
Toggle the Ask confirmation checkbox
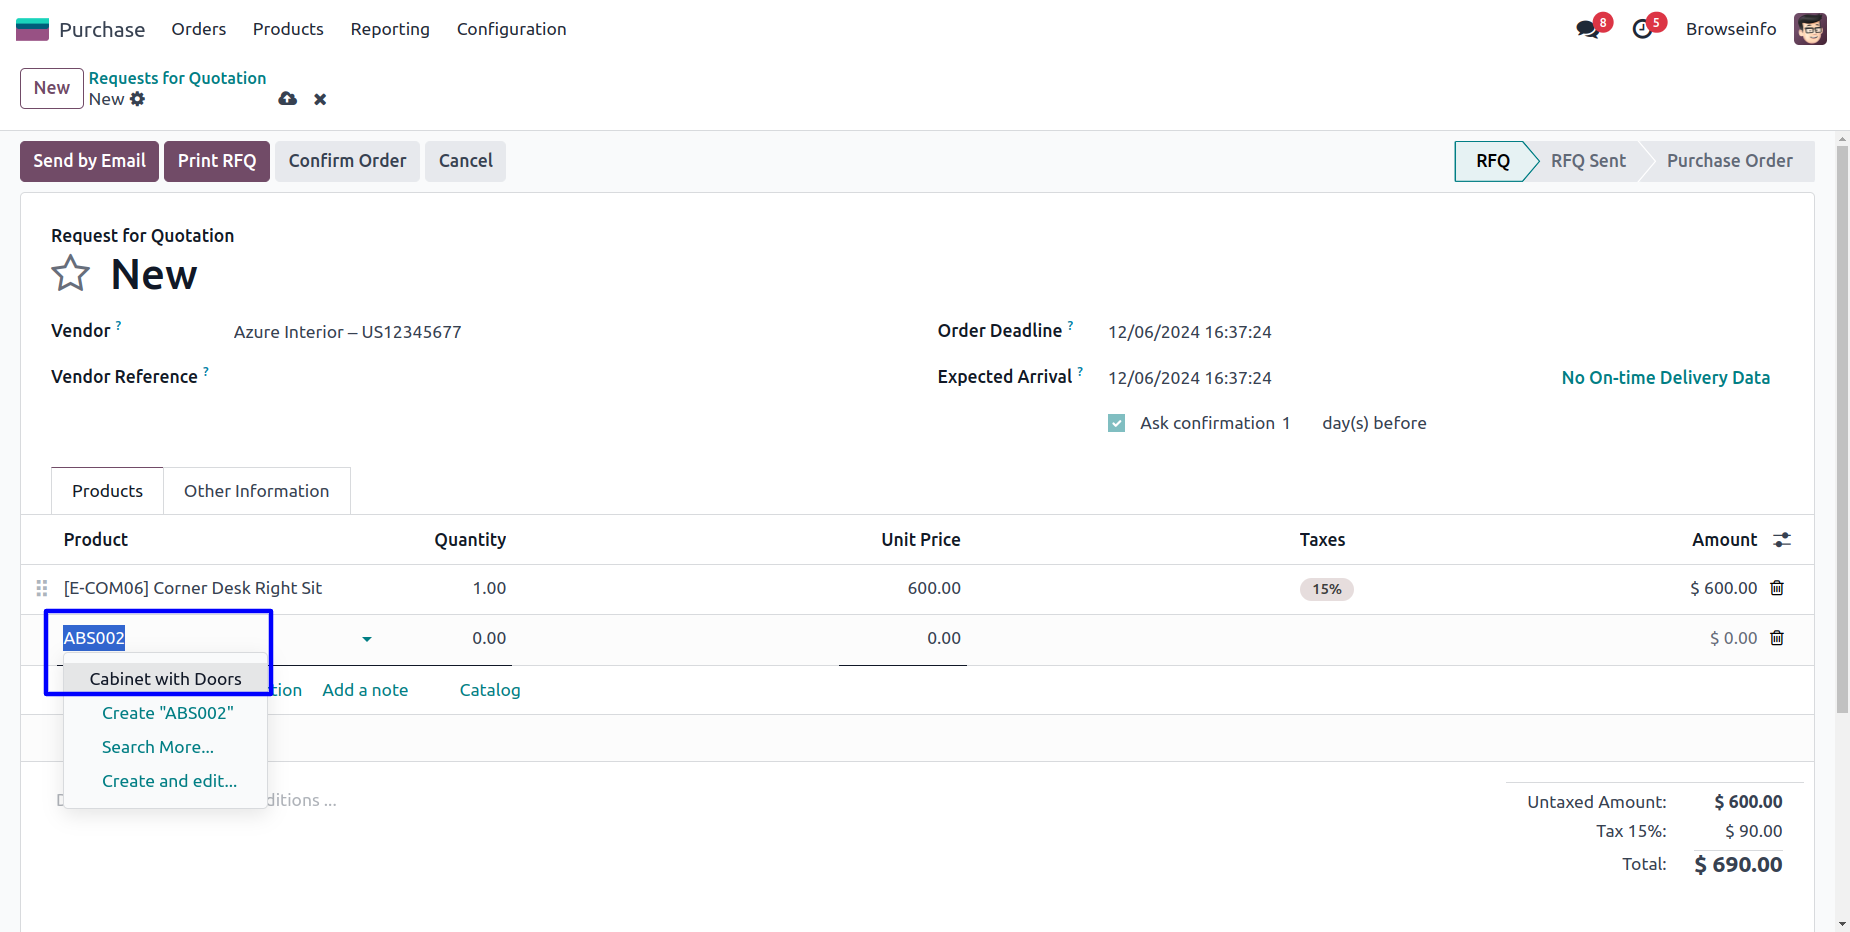pyautogui.click(x=1117, y=423)
